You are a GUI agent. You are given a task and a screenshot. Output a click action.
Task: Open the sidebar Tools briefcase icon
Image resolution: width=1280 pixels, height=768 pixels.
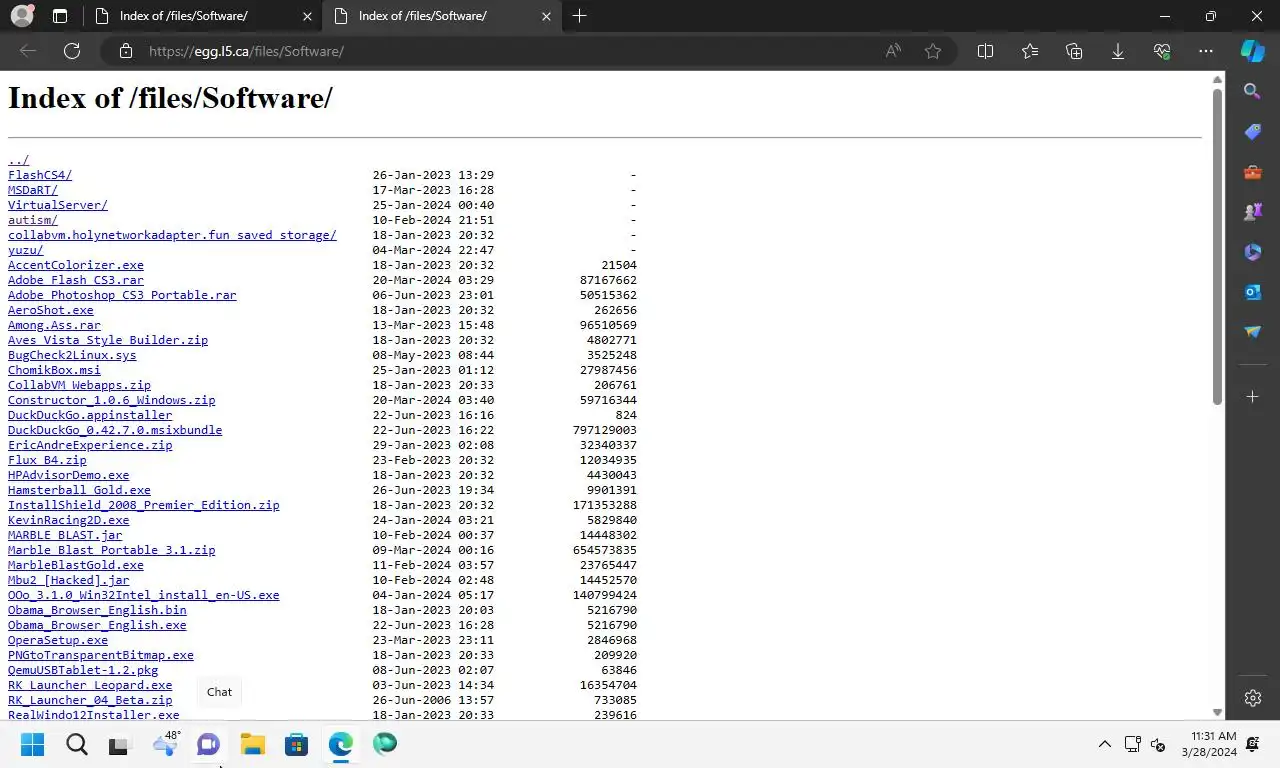[1252, 172]
